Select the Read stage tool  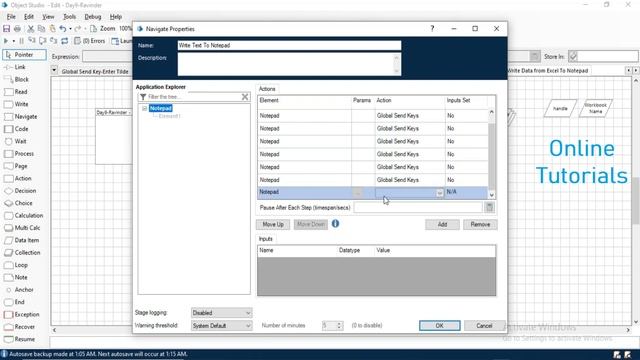coord(16,92)
